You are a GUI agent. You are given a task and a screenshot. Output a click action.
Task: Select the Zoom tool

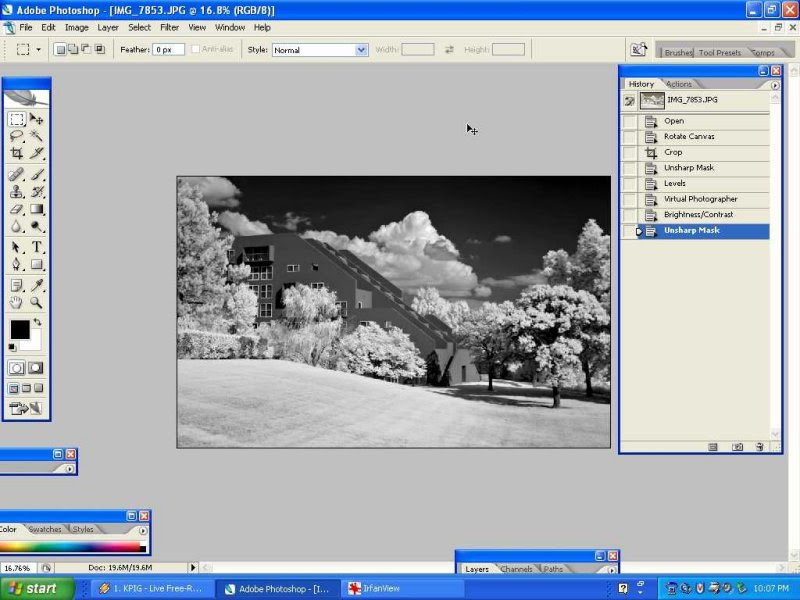click(36, 303)
